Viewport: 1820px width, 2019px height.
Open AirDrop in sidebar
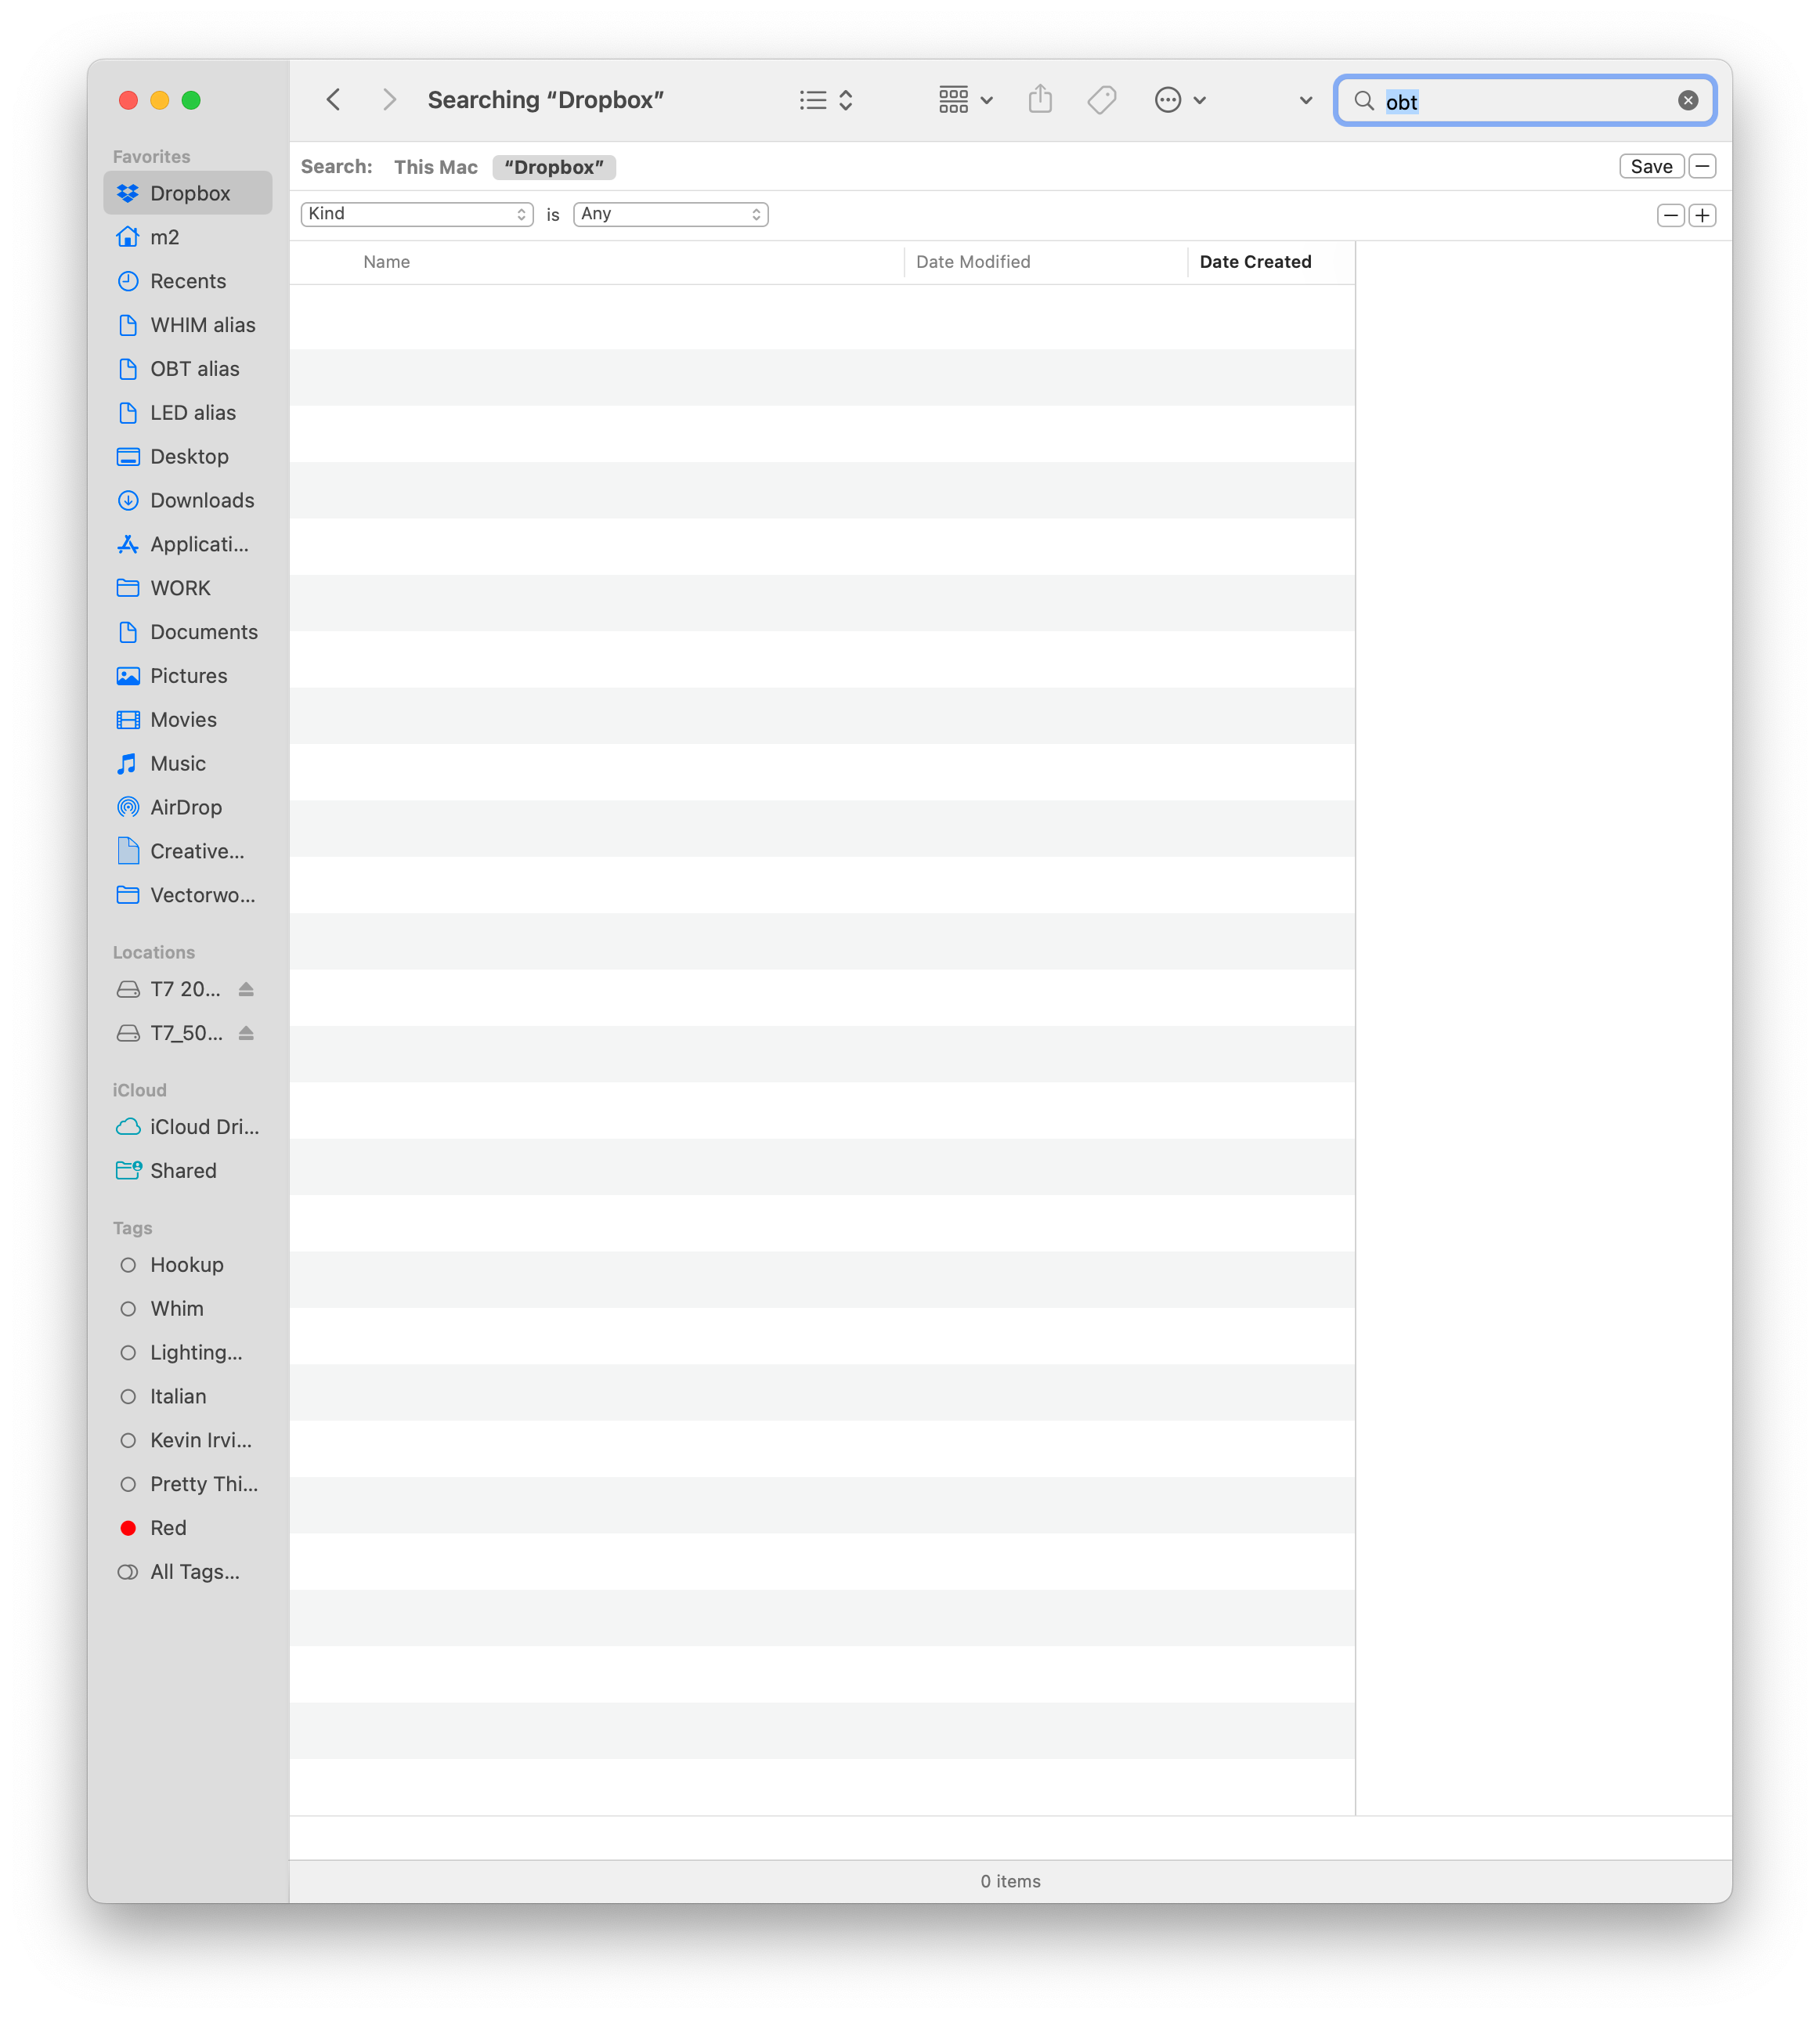[188, 808]
